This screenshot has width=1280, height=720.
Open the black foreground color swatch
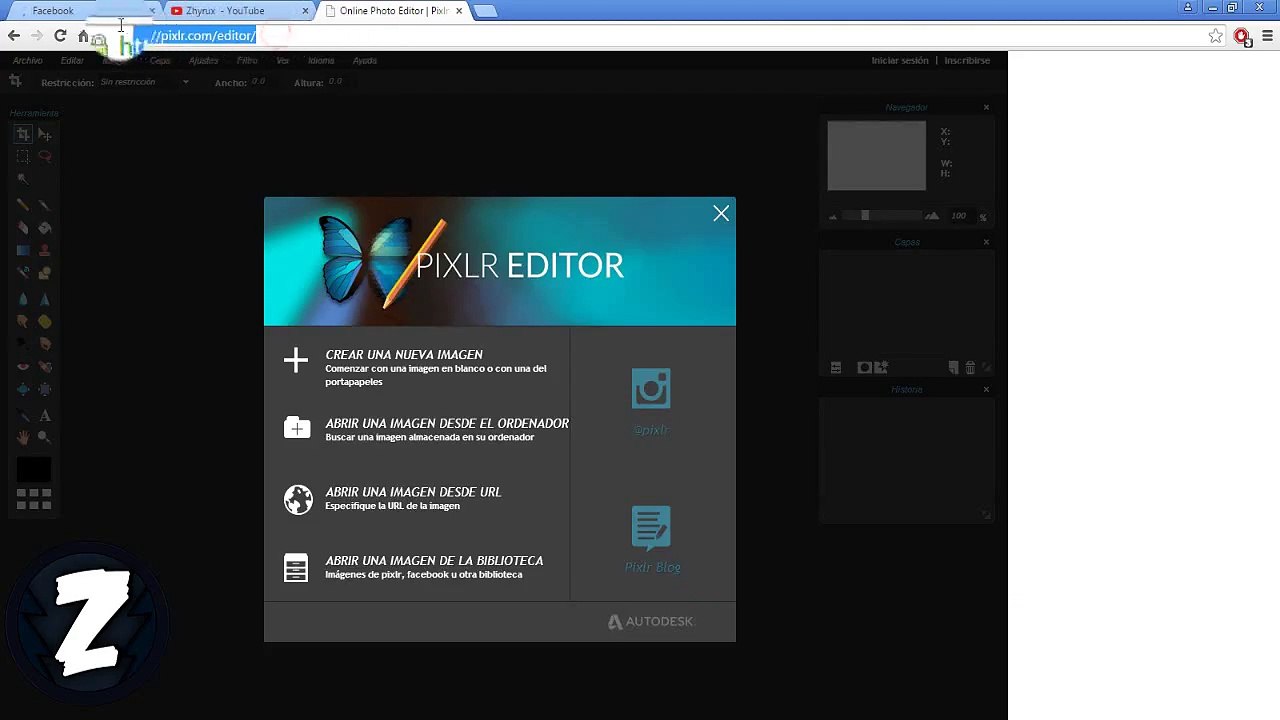[x=33, y=469]
